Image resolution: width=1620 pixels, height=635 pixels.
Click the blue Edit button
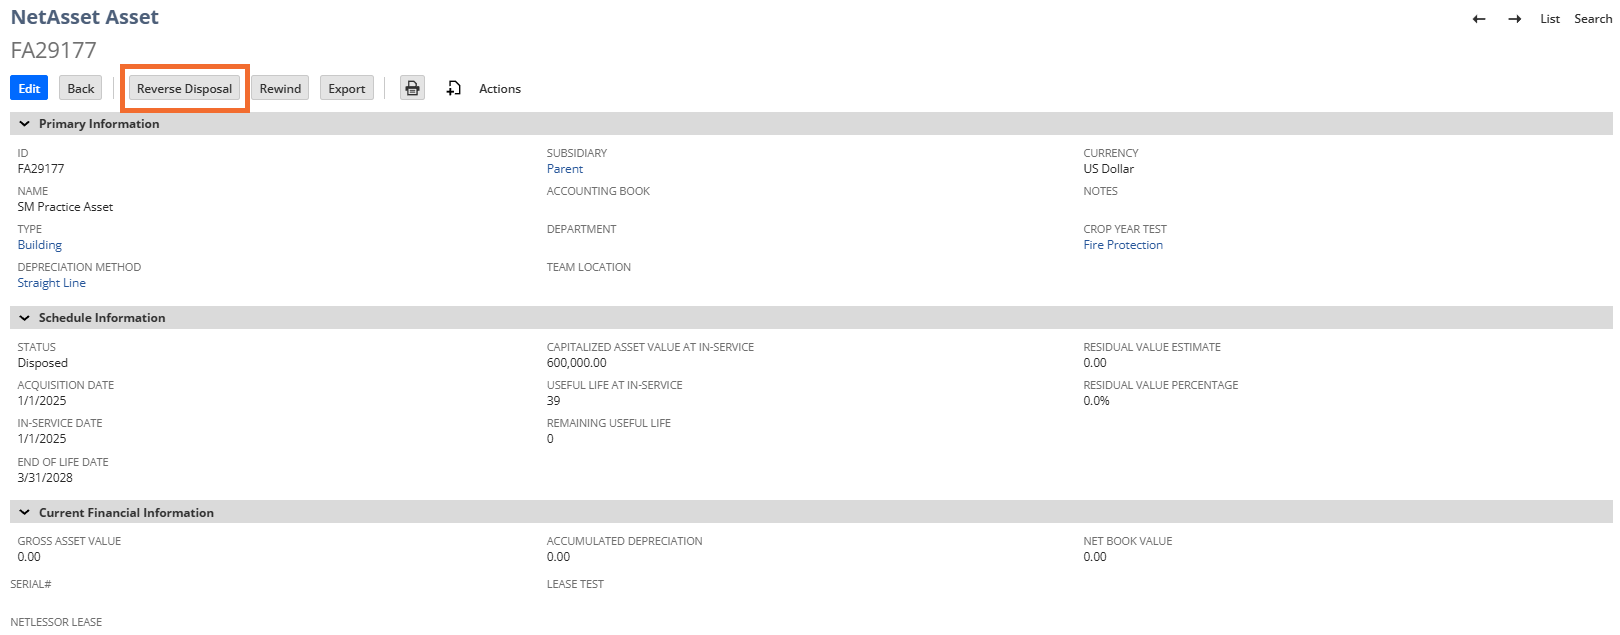pos(29,88)
